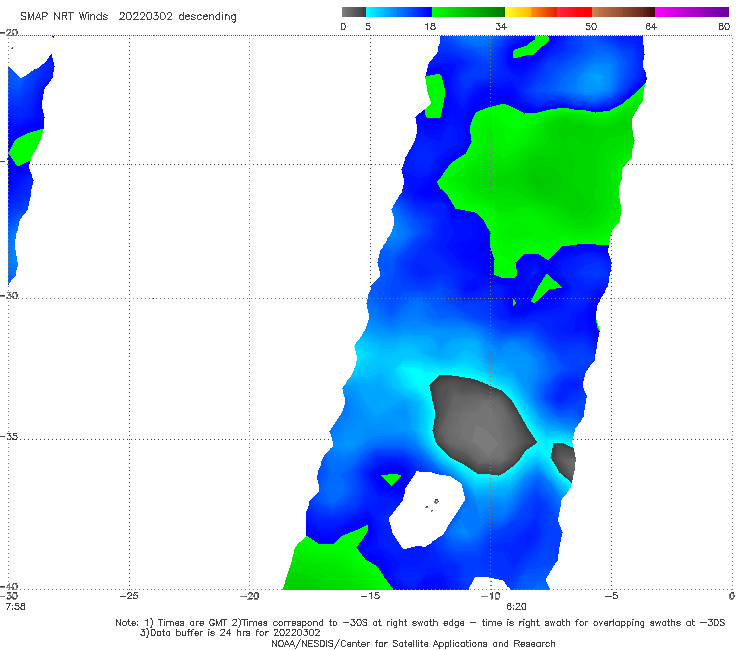Click the colorbar label '18'
The width and height of the screenshot is (740, 650).
click(430, 27)
